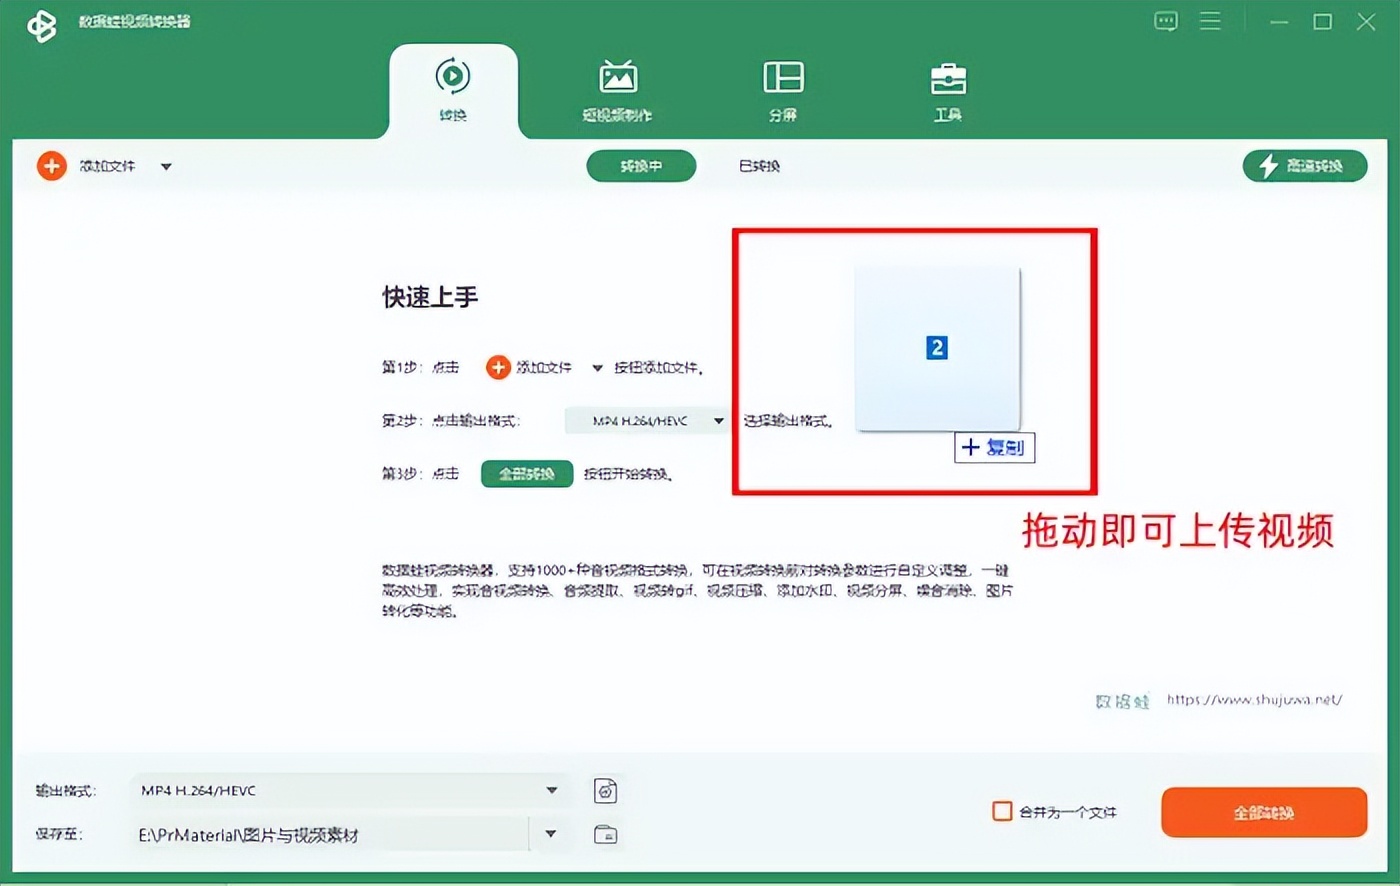Click the 保存至 path field E:\PrMaterial

coord(329,834)
